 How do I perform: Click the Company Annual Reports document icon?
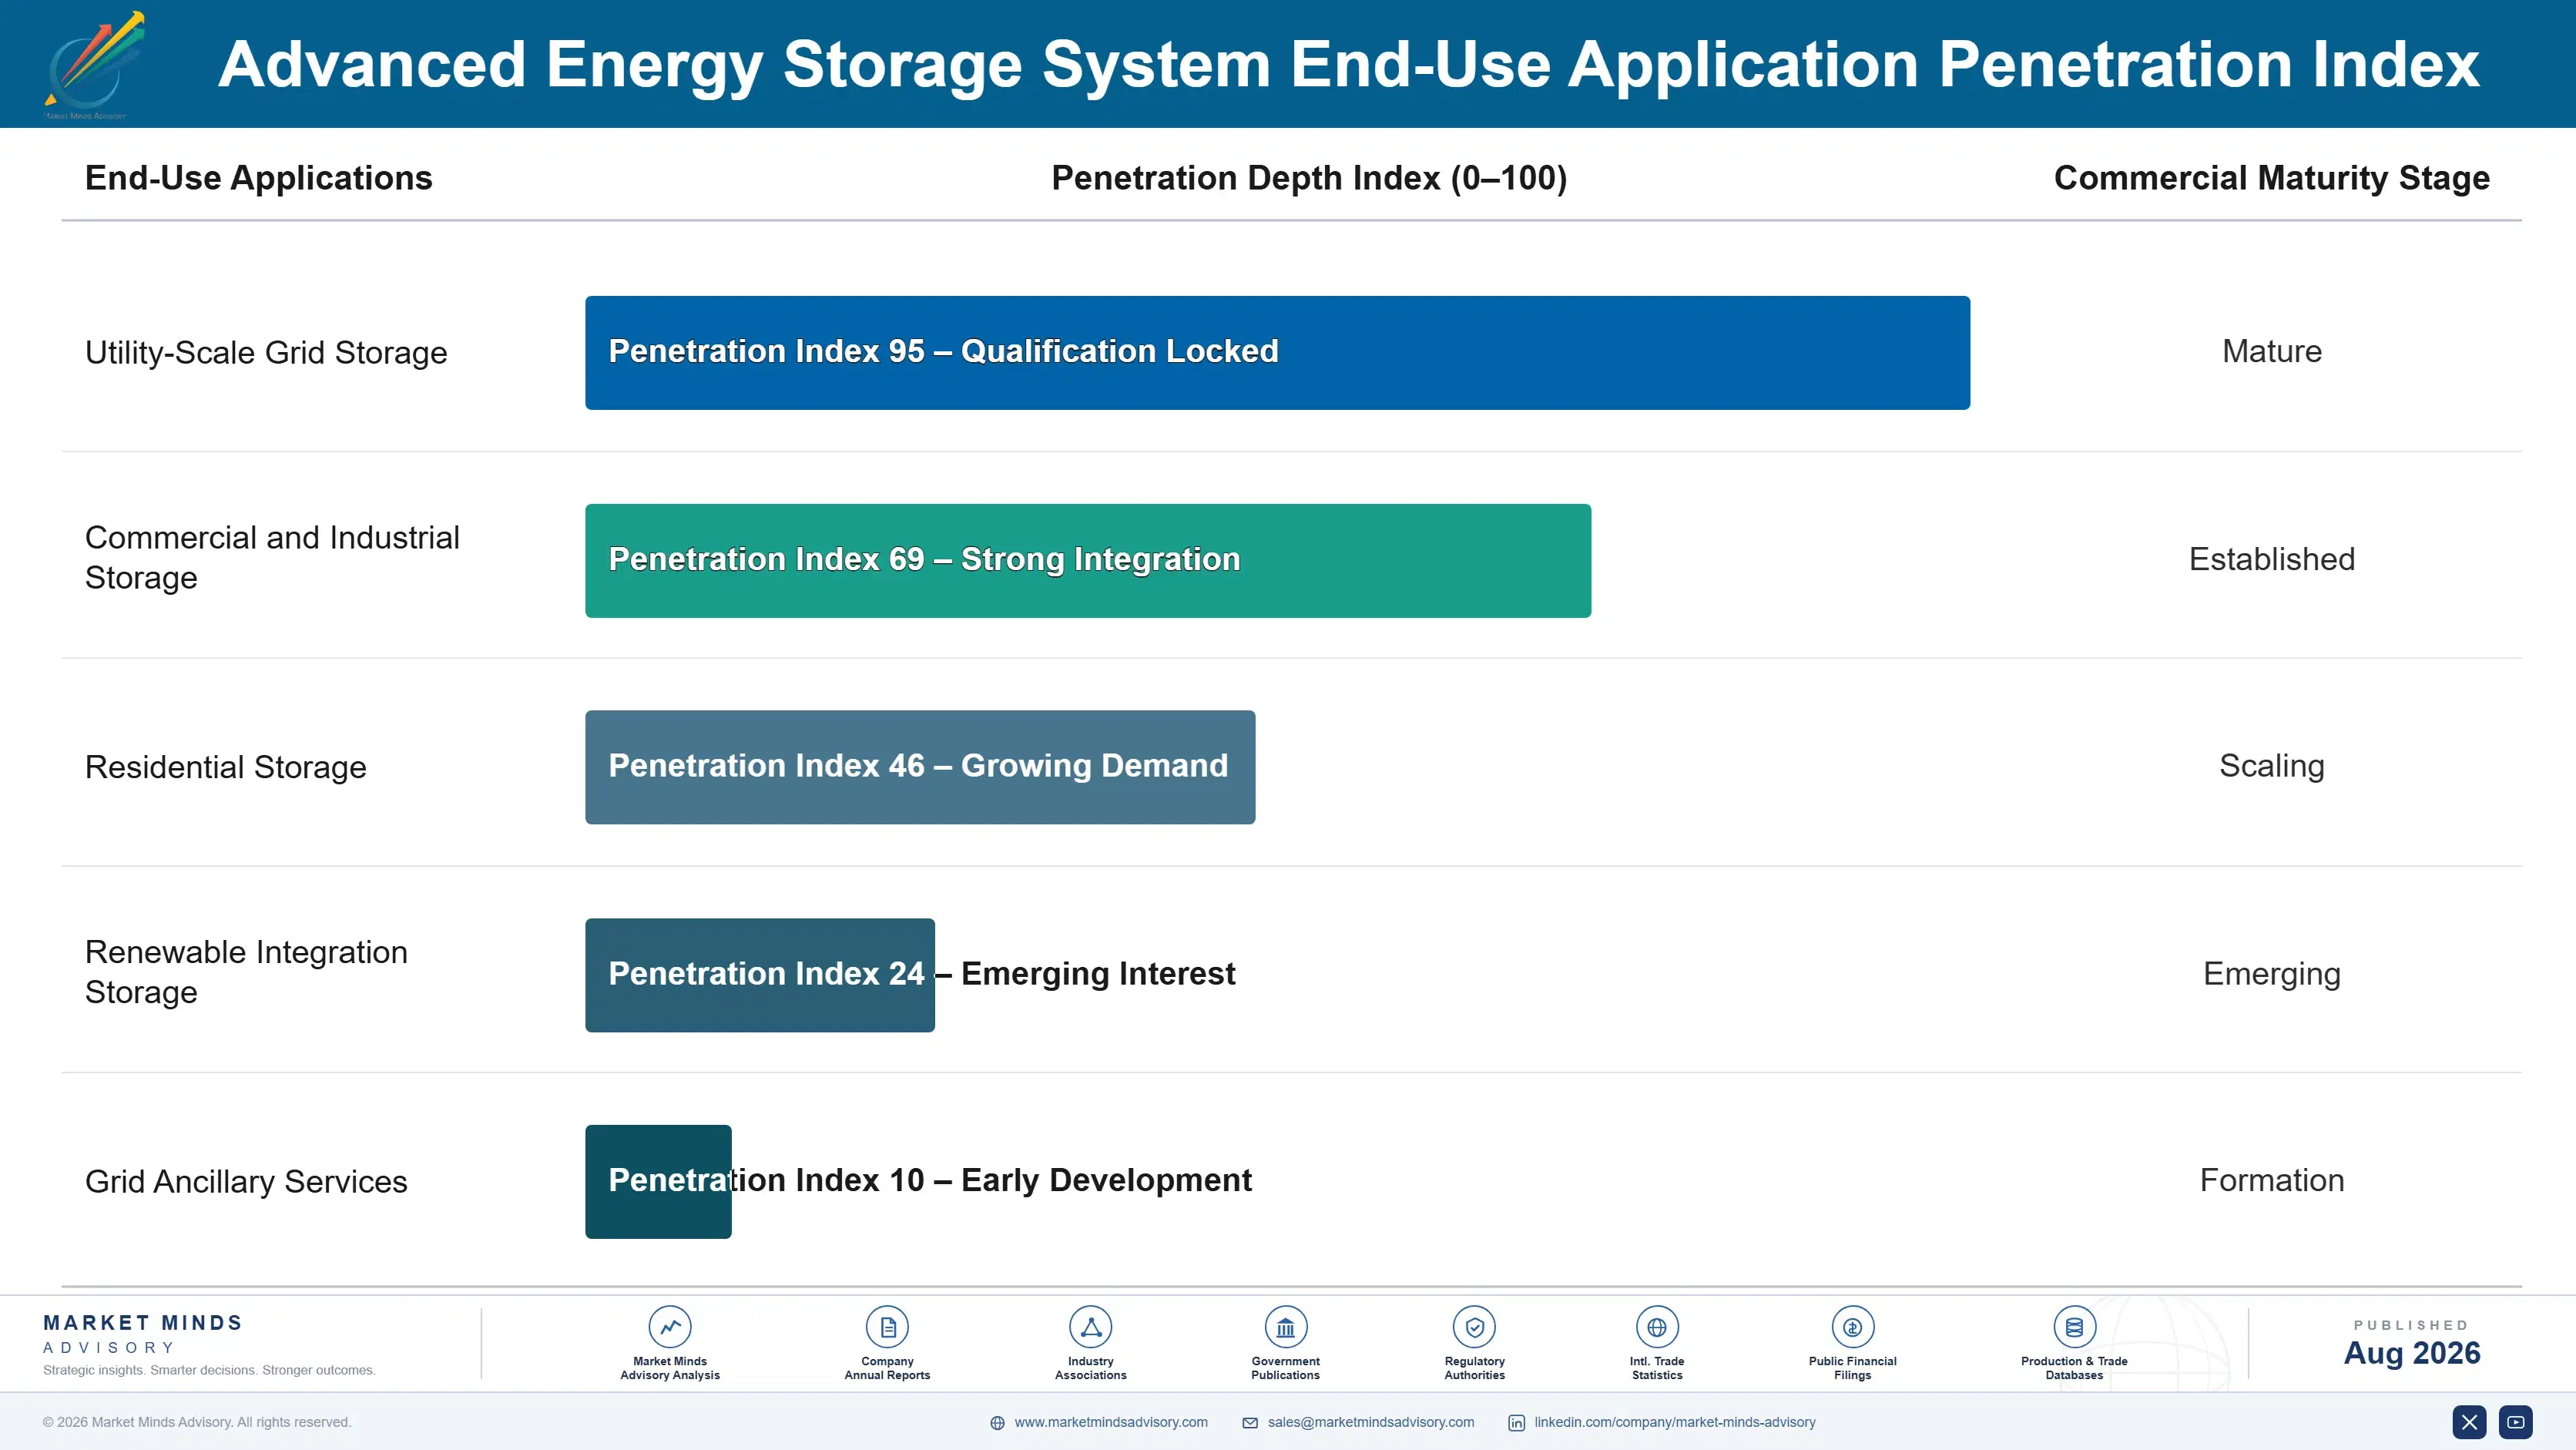[x=887, y=1327]
